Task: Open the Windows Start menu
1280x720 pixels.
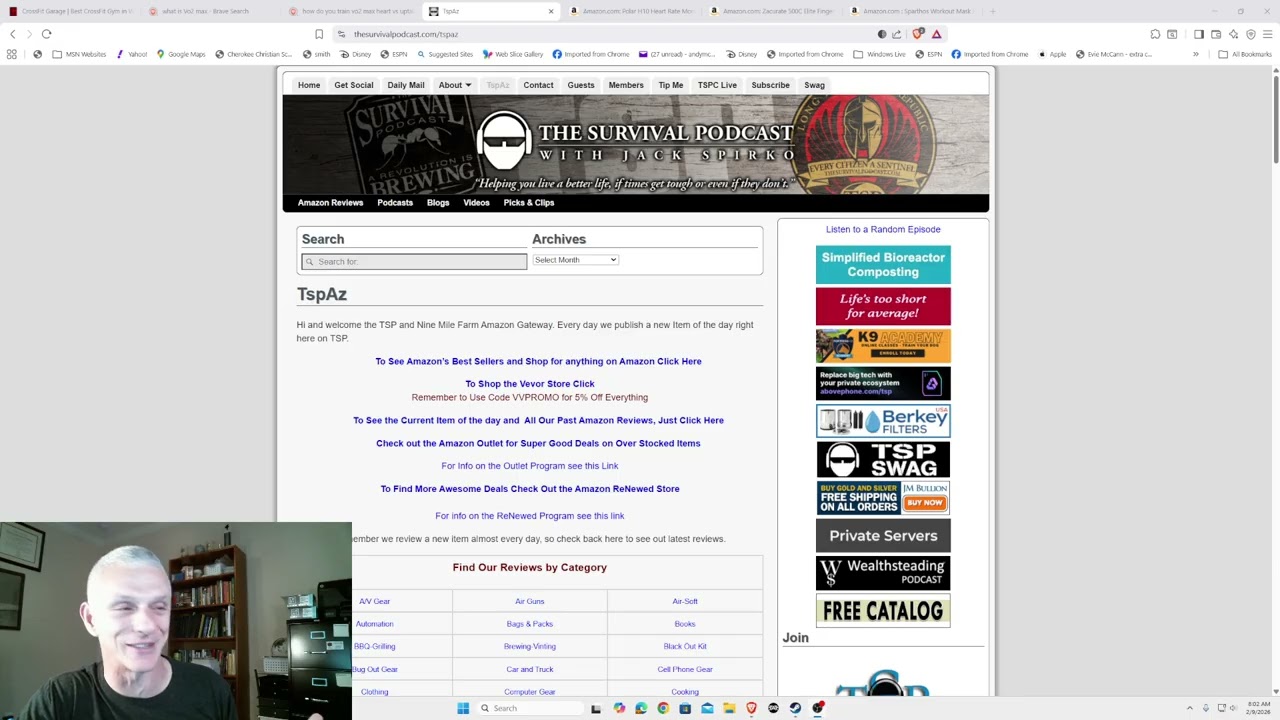Action: coord(463,708)
